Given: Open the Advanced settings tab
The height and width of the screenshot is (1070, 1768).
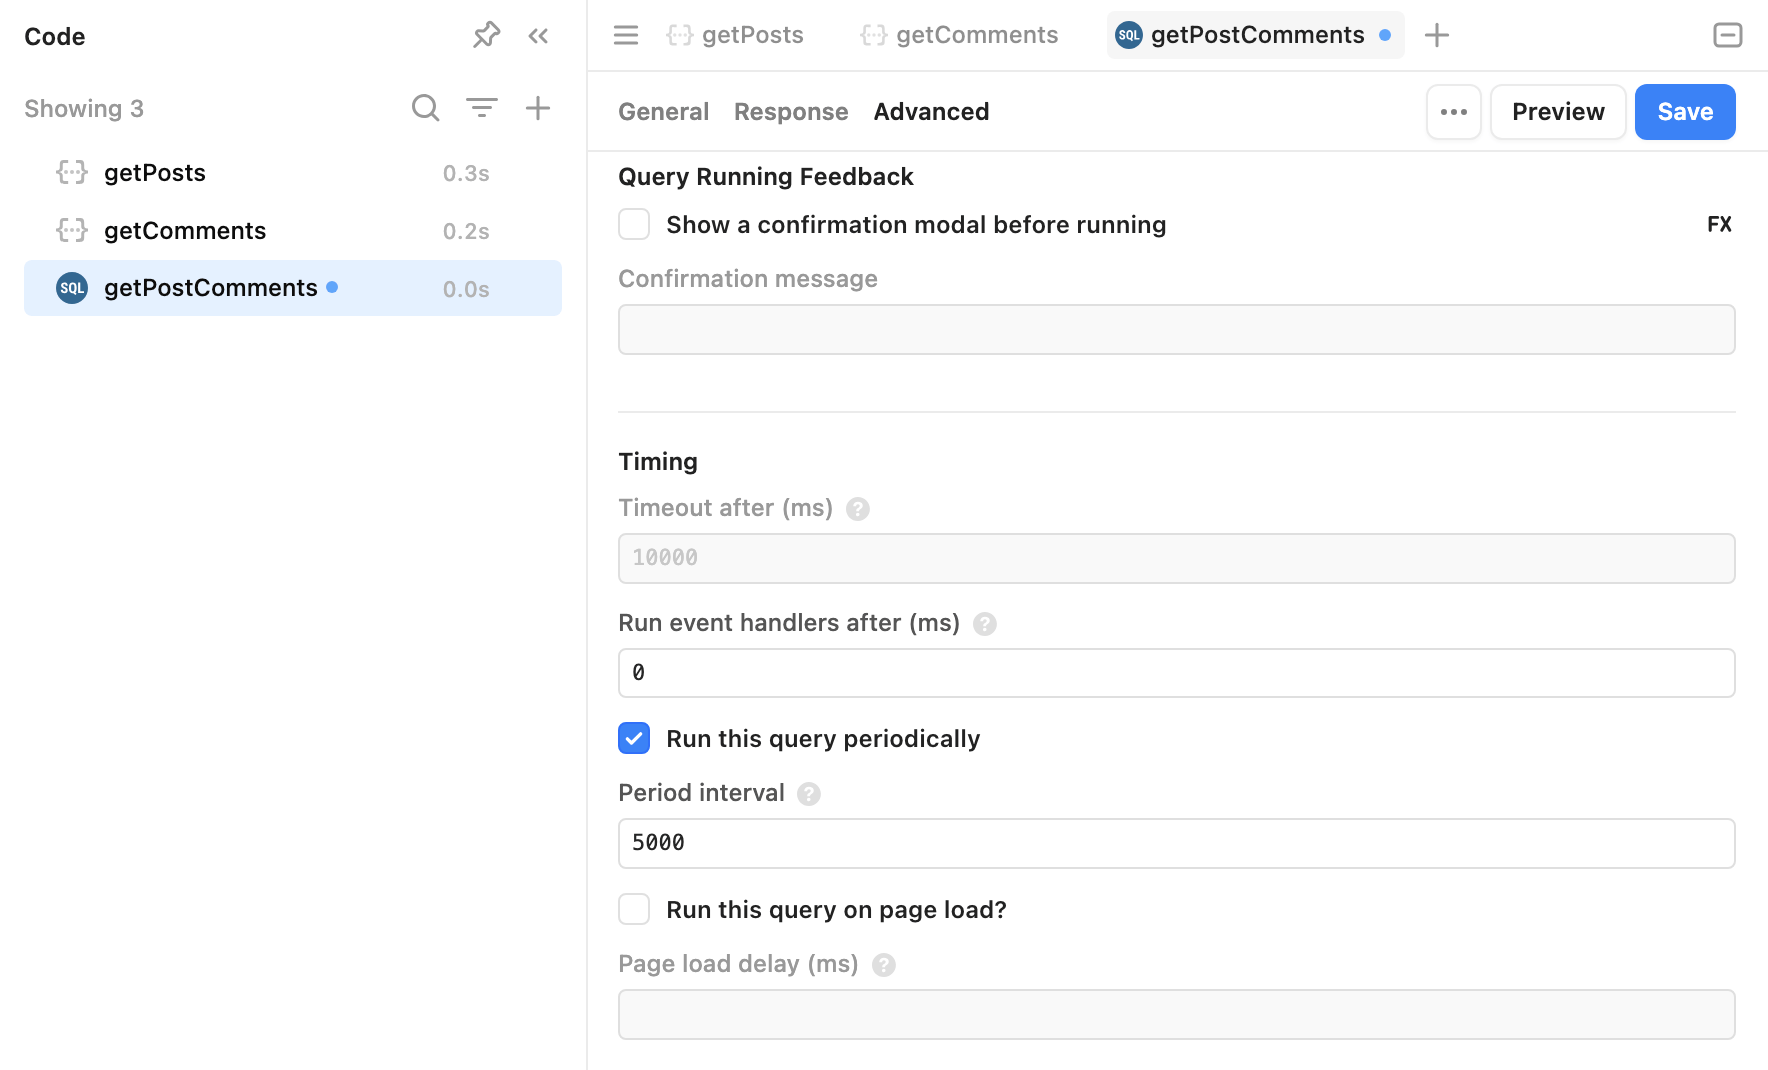Looking at the screenshot, I should coord(932,112).
